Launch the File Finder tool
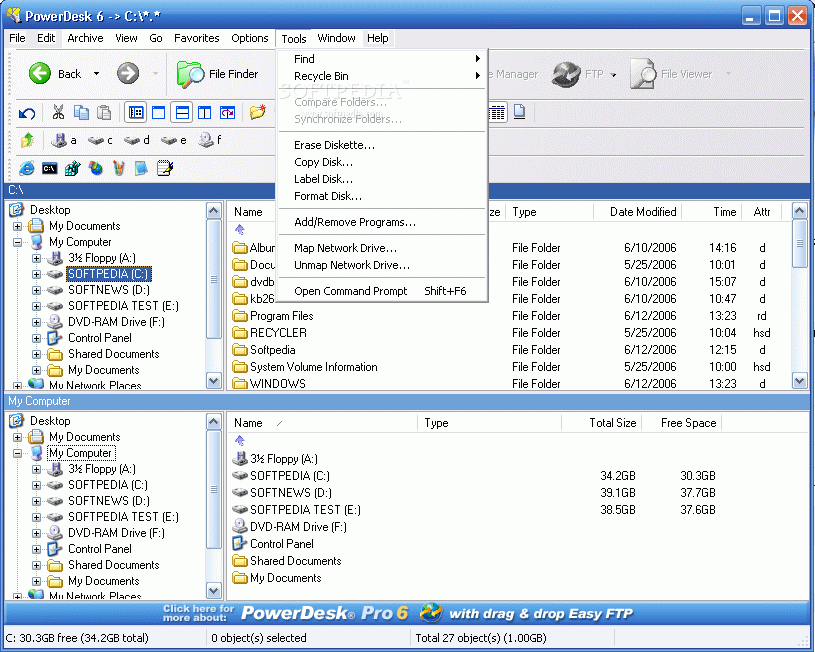This screenshot has height=652, width=815. 217,74
